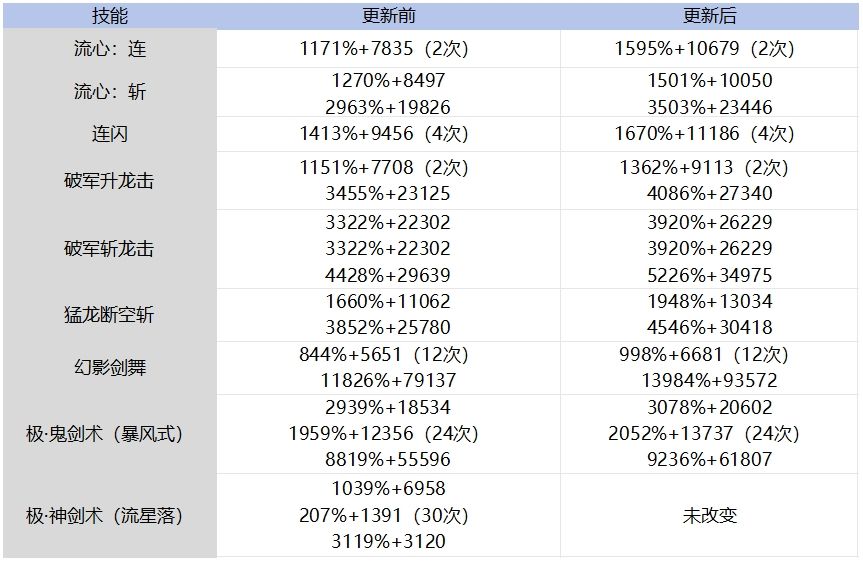Viewport: 863px width, 561px height.
Task: Click the 更新前 column header
Action: point(388,16)
